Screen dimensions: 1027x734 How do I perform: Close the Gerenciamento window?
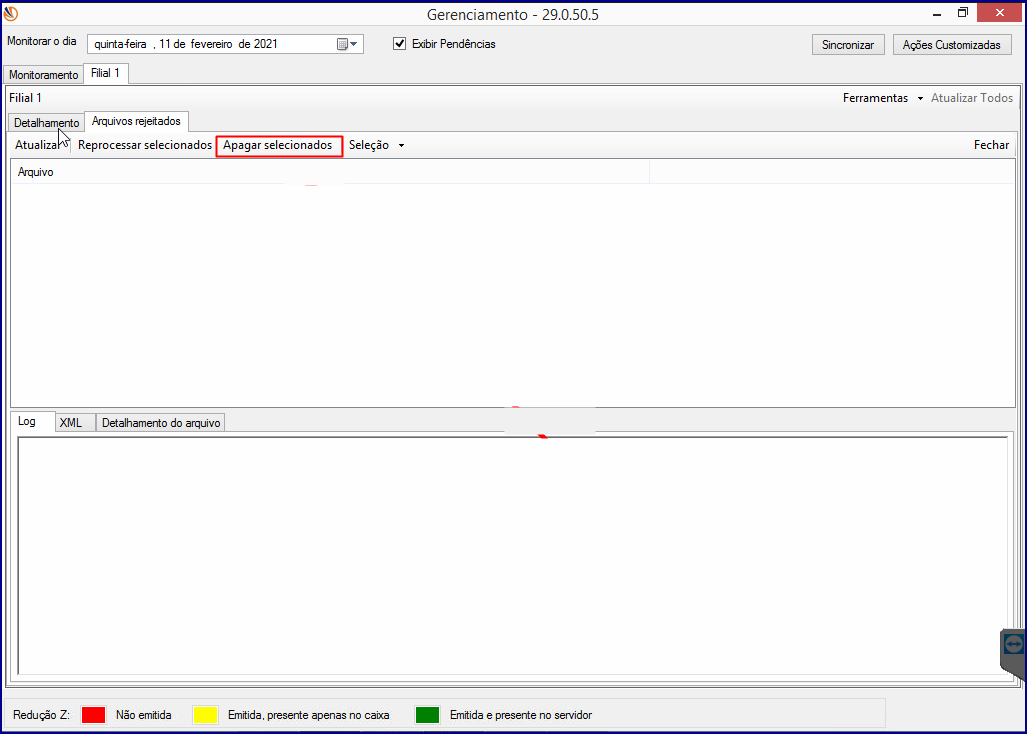pyautogui.click(x=999, y=12)
